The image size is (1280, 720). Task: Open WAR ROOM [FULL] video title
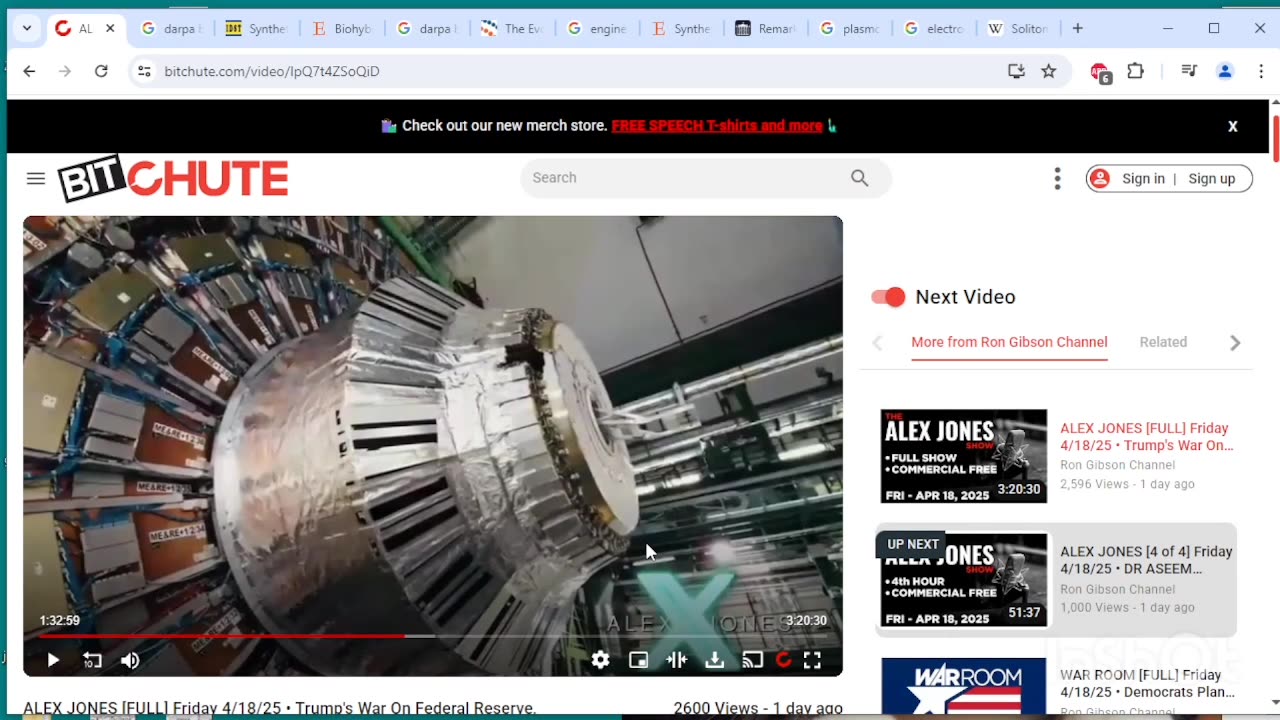pos(1147,683)
